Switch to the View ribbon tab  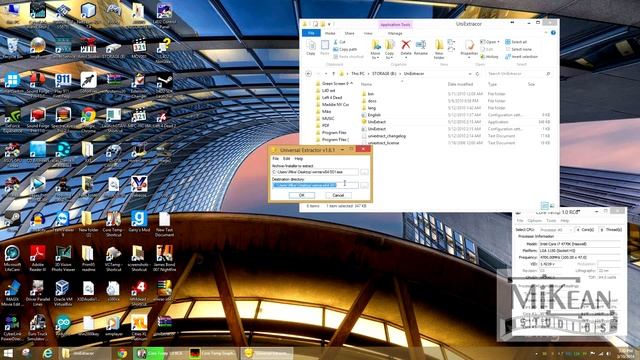(368, 33)
